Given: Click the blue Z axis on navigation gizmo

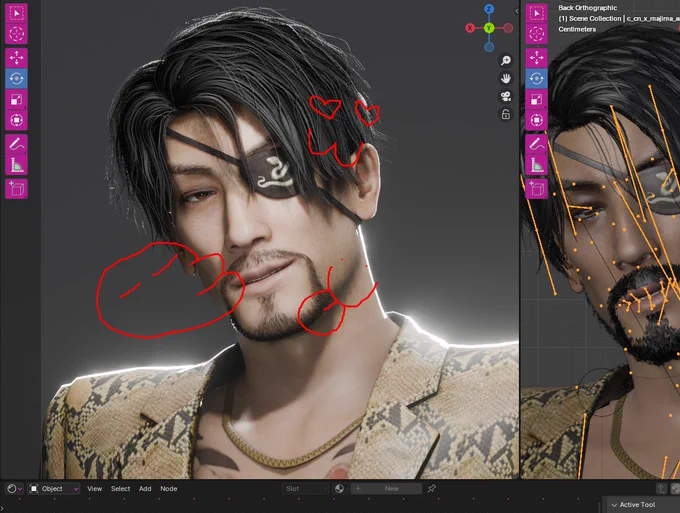Looking at the screenshot, I should click(x=489, y=9).
